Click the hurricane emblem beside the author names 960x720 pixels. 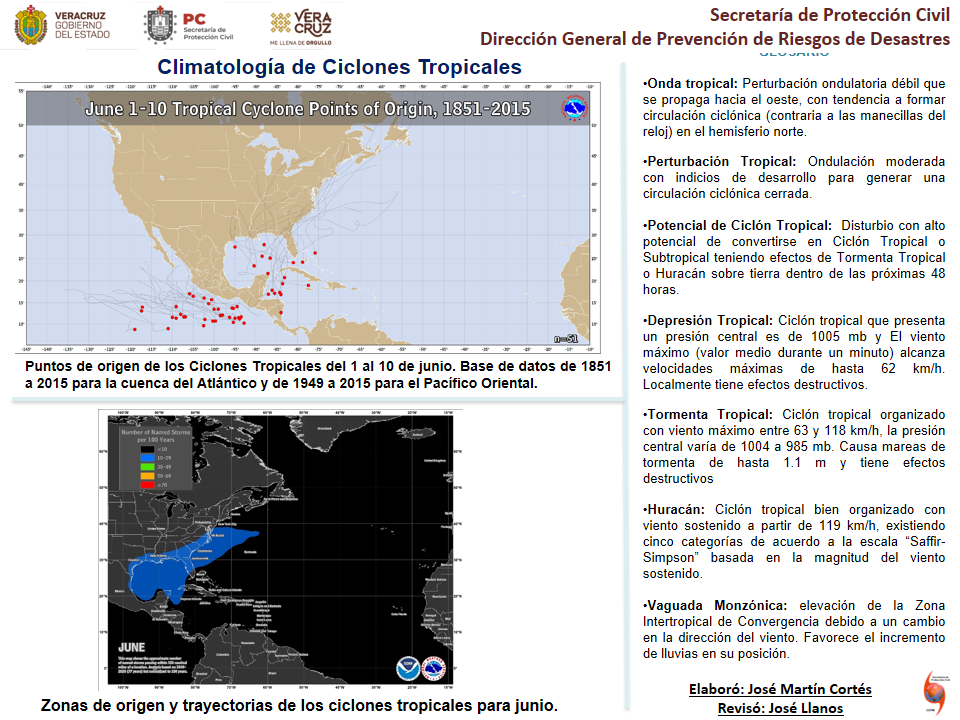coord(934,693)
